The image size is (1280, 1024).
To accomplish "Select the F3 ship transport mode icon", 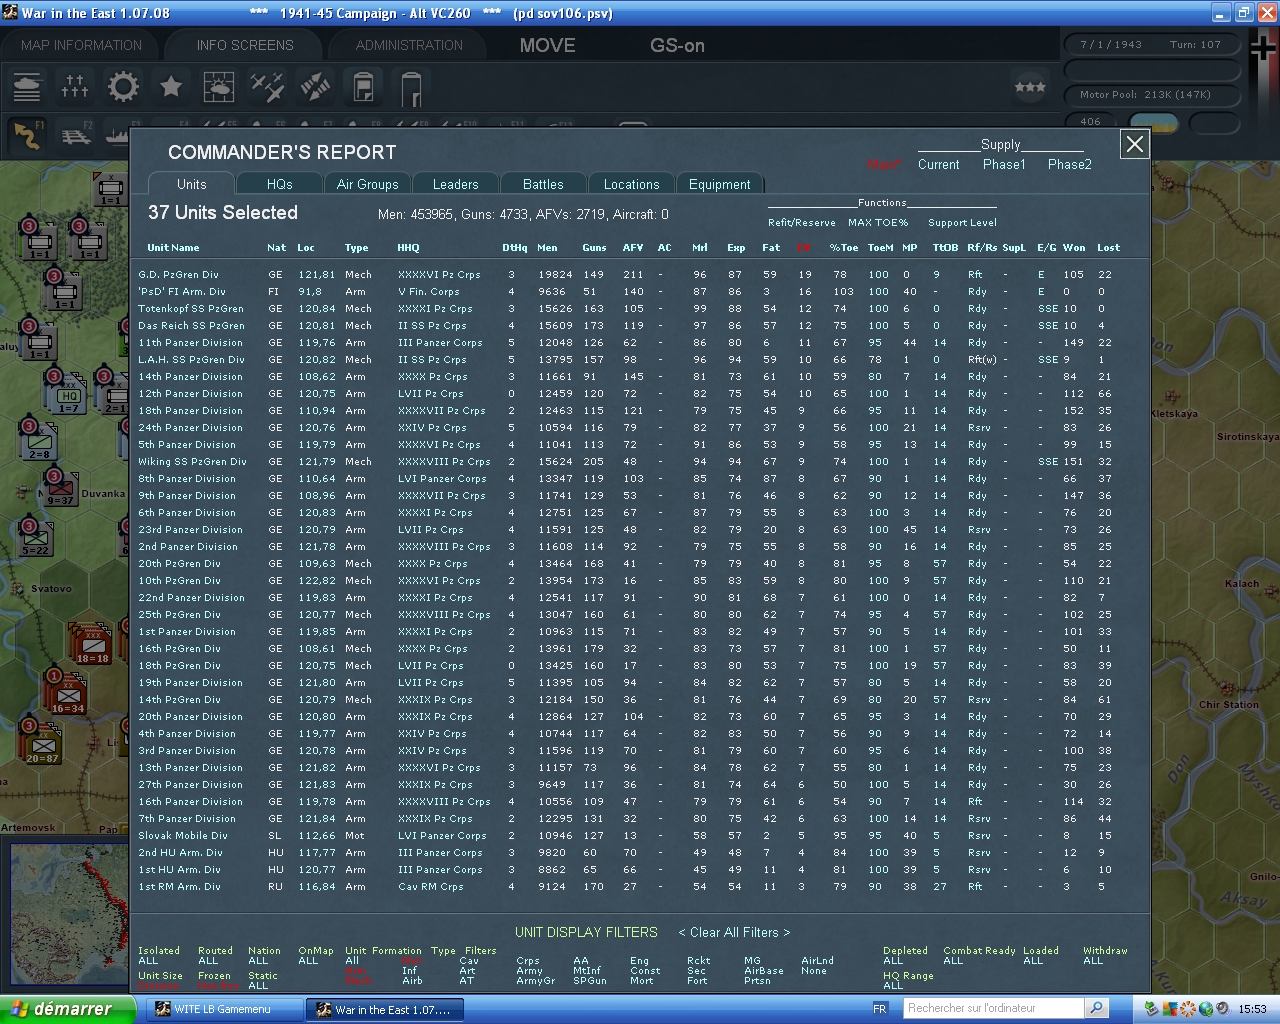I will pyautogui.click(x=116, y=135).
